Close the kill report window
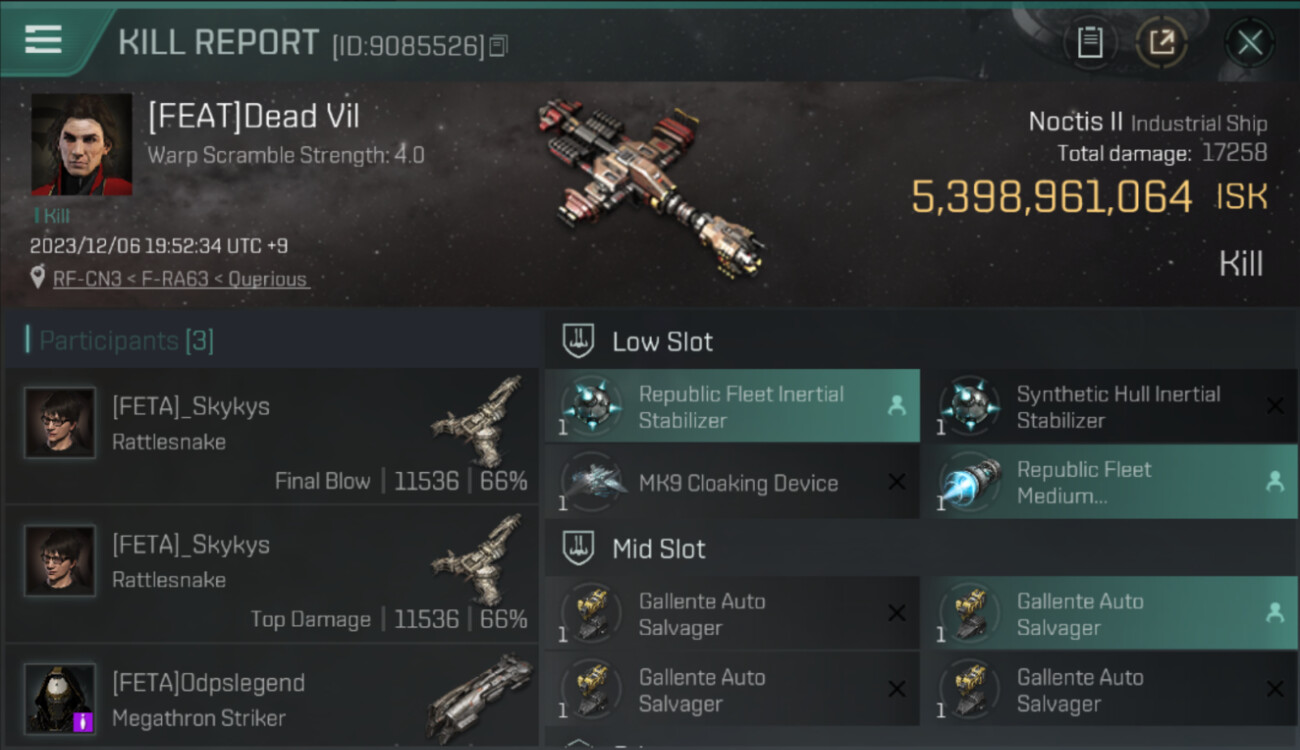 (1250, 42)
